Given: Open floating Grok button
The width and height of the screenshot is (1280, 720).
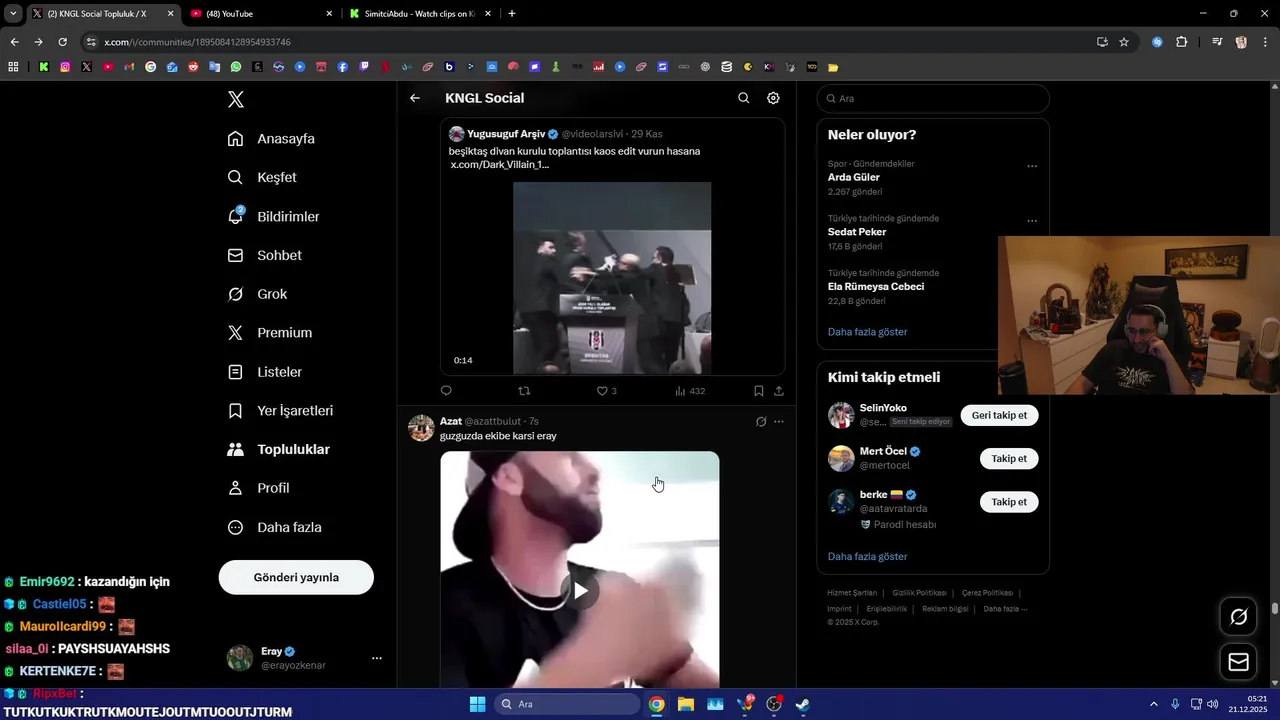Looking at the screenshot, I should (x=1238, y=617).
